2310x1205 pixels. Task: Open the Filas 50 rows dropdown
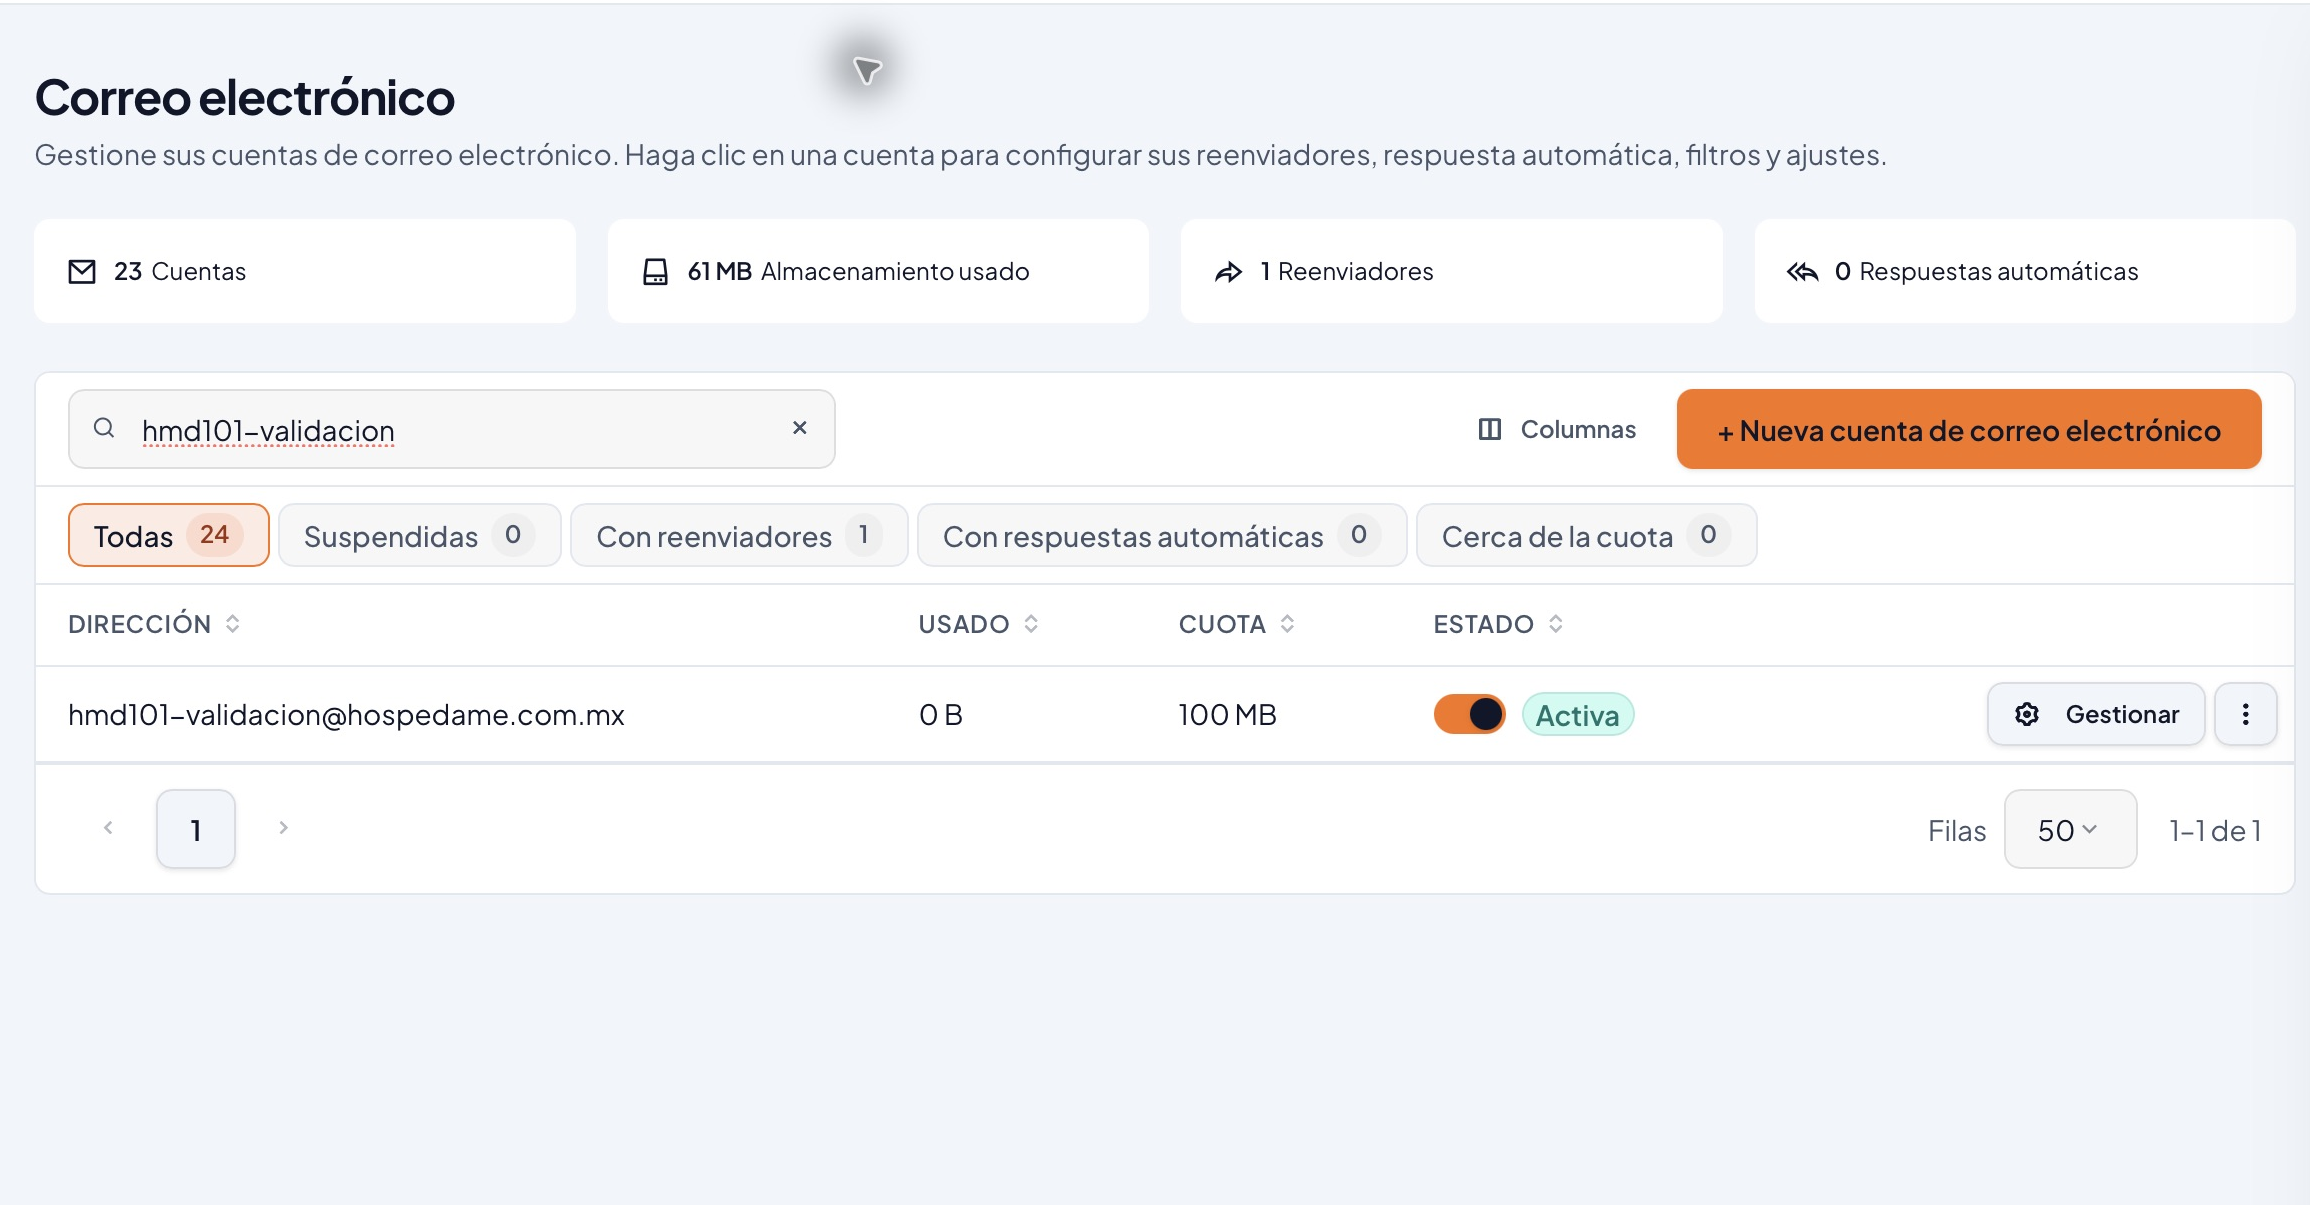click(x=2070, y=829)
